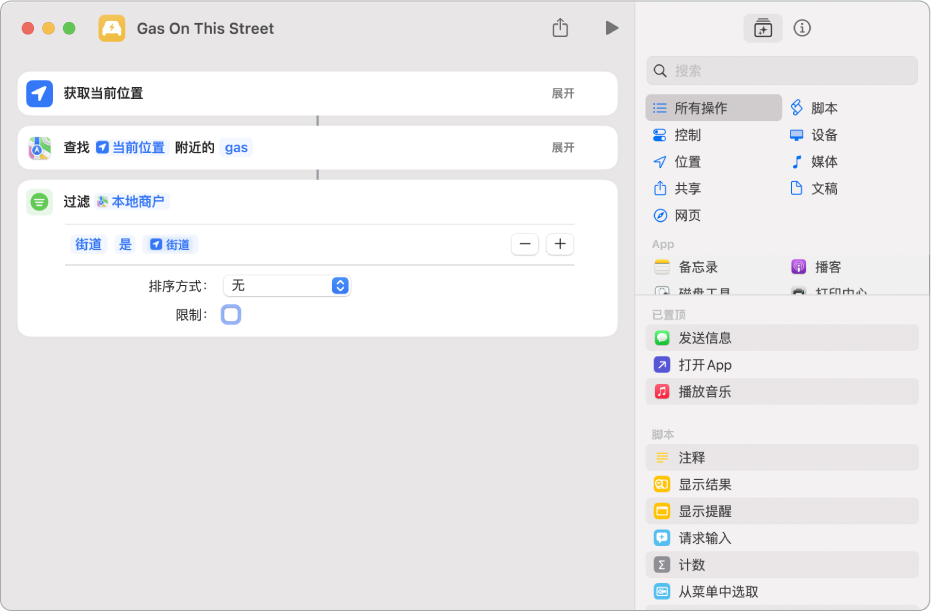Image resolution: width=931 pixels, height=612 pixels.
Task: Open the 设备 category
Action: pyautogui.click(x=815, y=135)
